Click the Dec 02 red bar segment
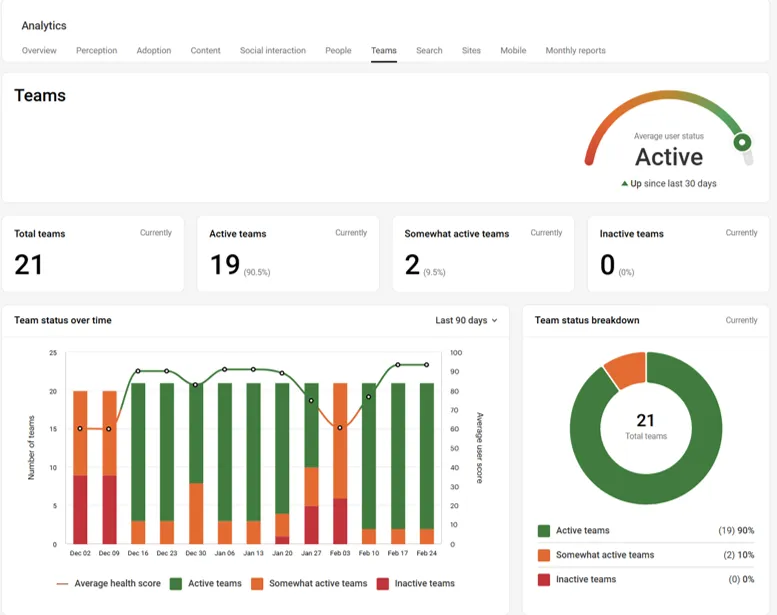777x615 pixels. pos(80,509)
